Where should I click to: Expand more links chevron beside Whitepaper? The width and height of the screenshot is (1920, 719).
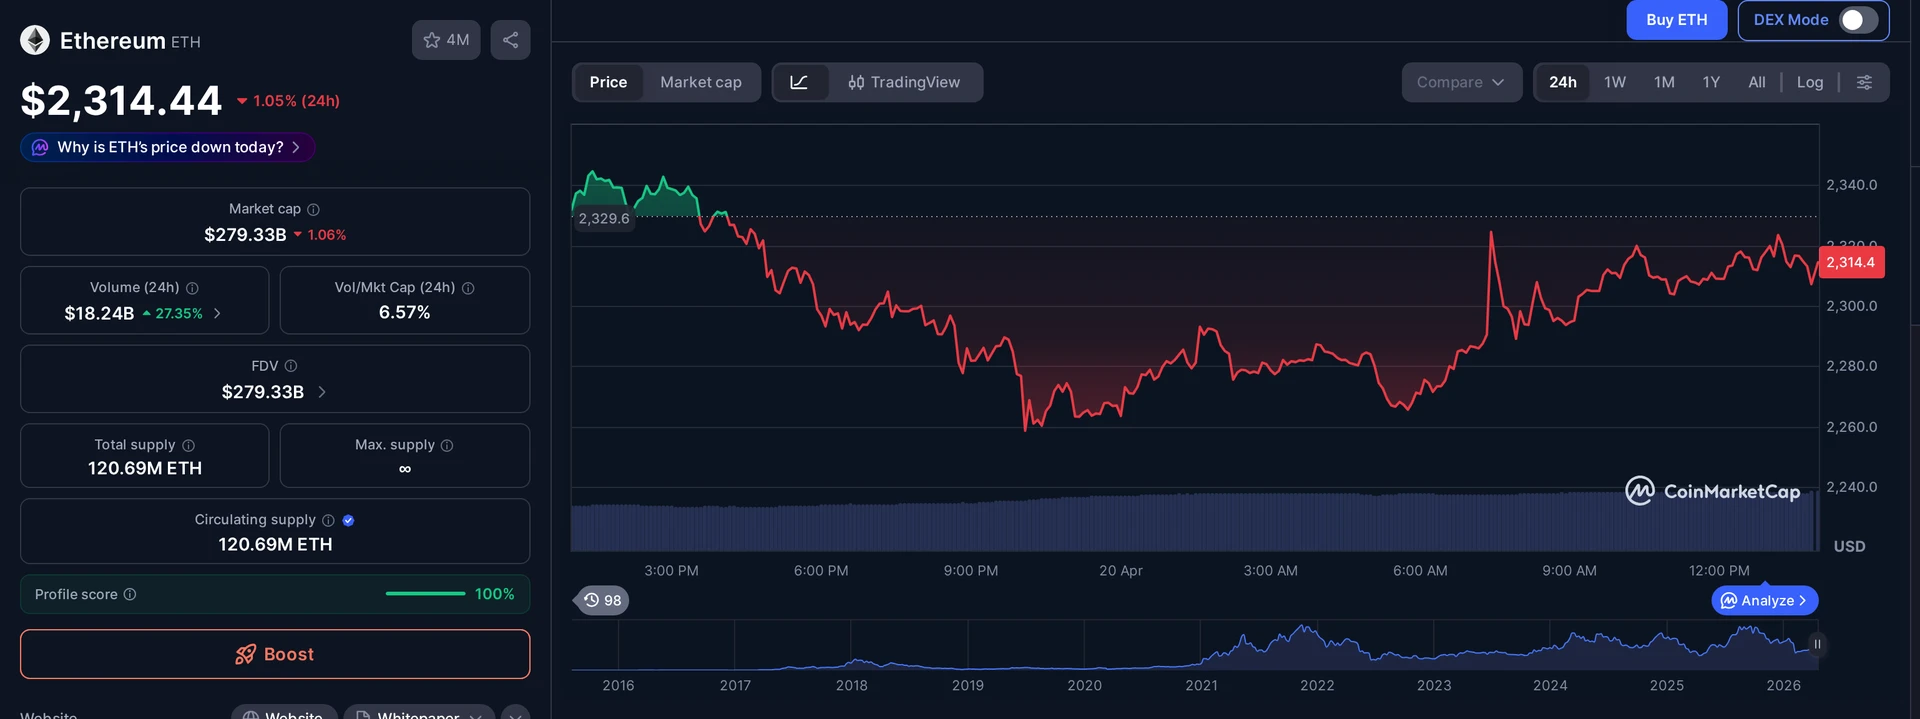[x=516, y=712]
